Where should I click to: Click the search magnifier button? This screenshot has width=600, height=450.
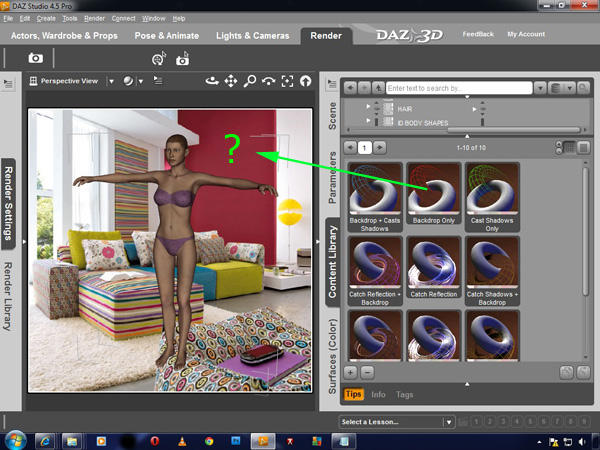584,88
